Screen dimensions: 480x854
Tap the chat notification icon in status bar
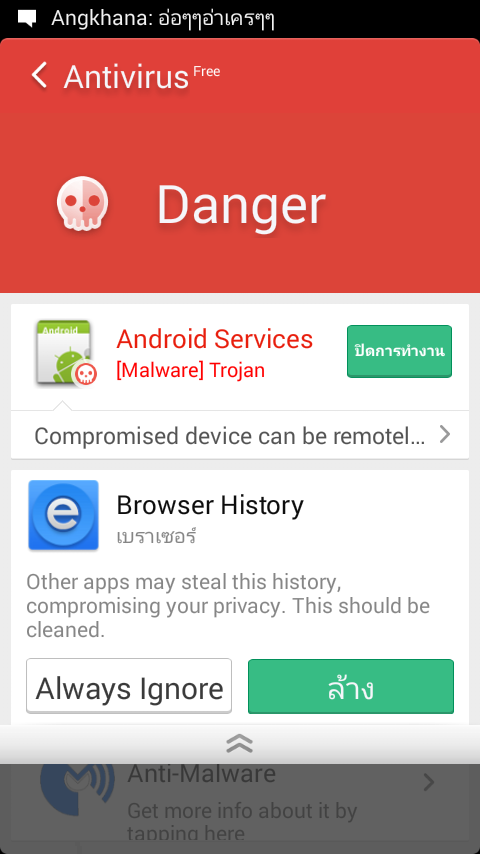coord(27,19)
